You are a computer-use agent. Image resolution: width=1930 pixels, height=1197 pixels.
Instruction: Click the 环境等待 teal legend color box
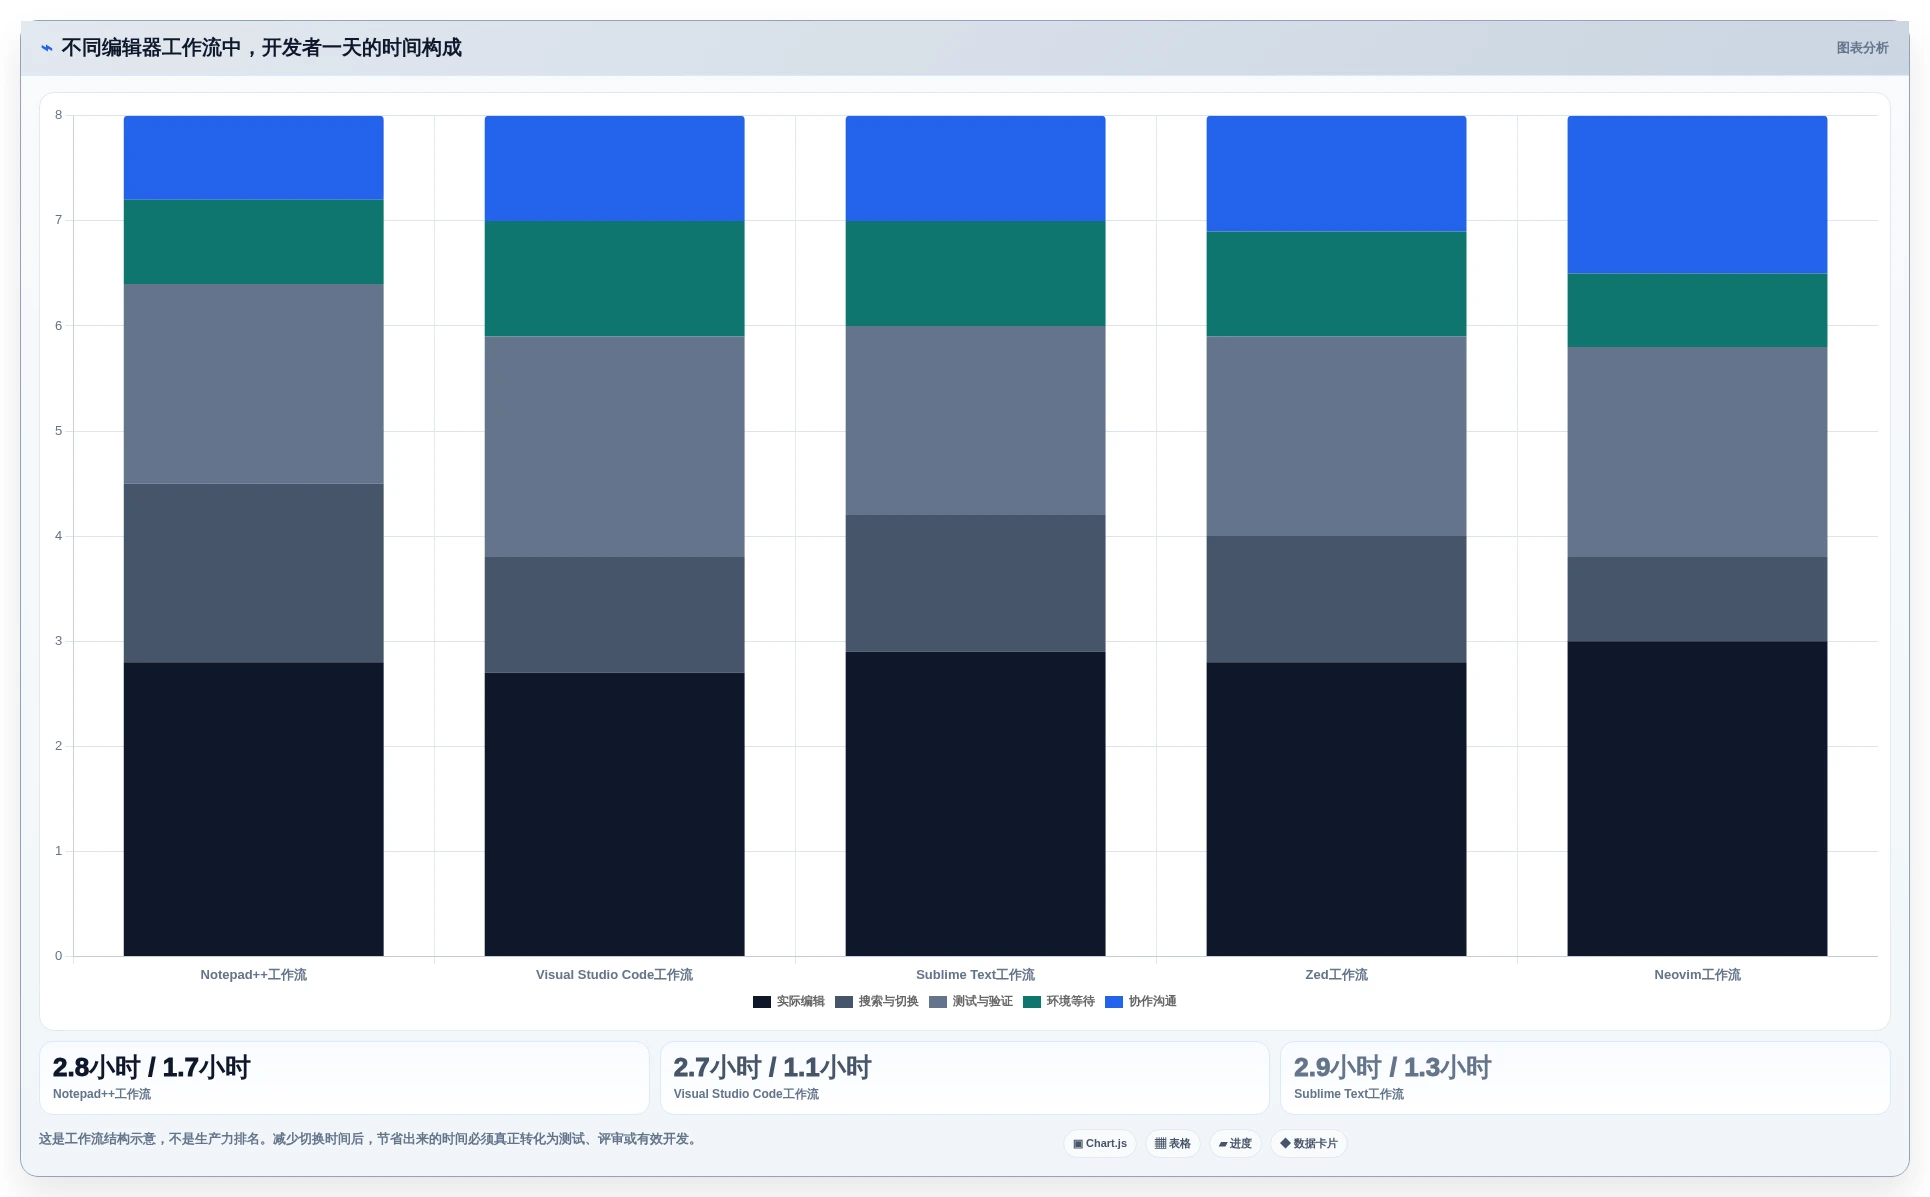[x=1032, y=1002]
